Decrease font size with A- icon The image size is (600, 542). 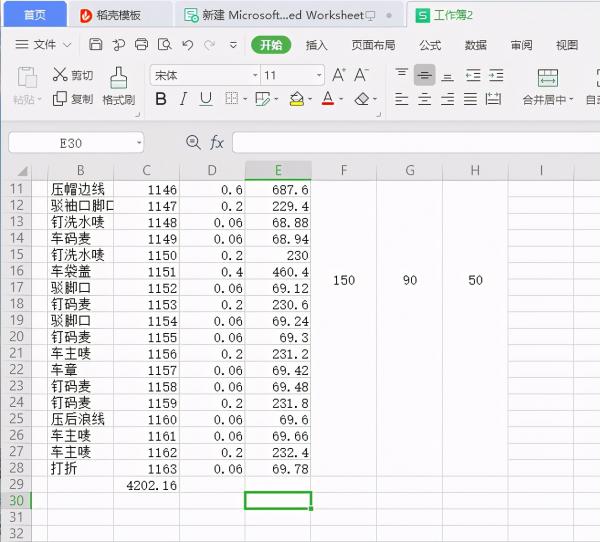pos(361,75)
